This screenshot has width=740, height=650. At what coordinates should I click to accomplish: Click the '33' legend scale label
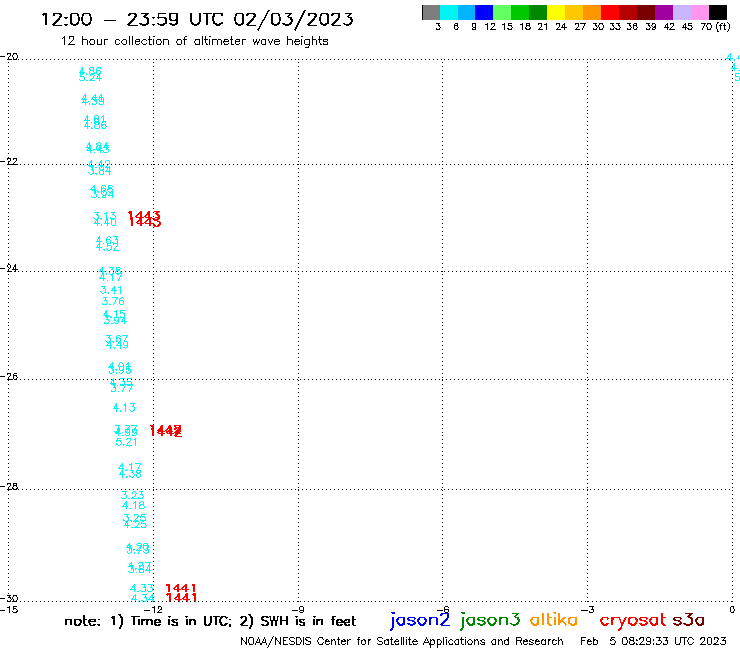pos(614,27)
